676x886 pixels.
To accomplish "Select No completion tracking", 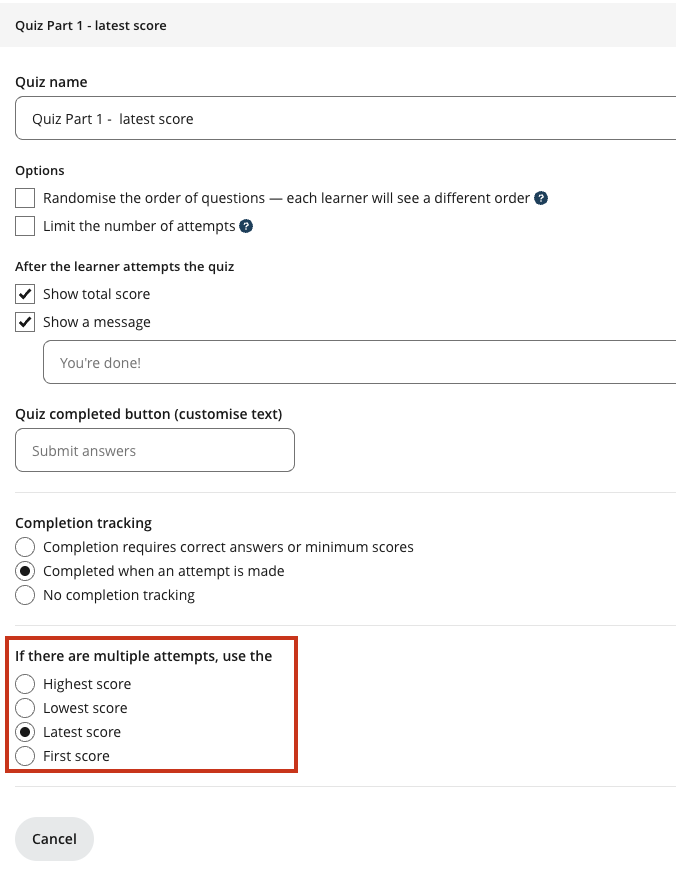I will pyautogui.click(x=25, y=595).
